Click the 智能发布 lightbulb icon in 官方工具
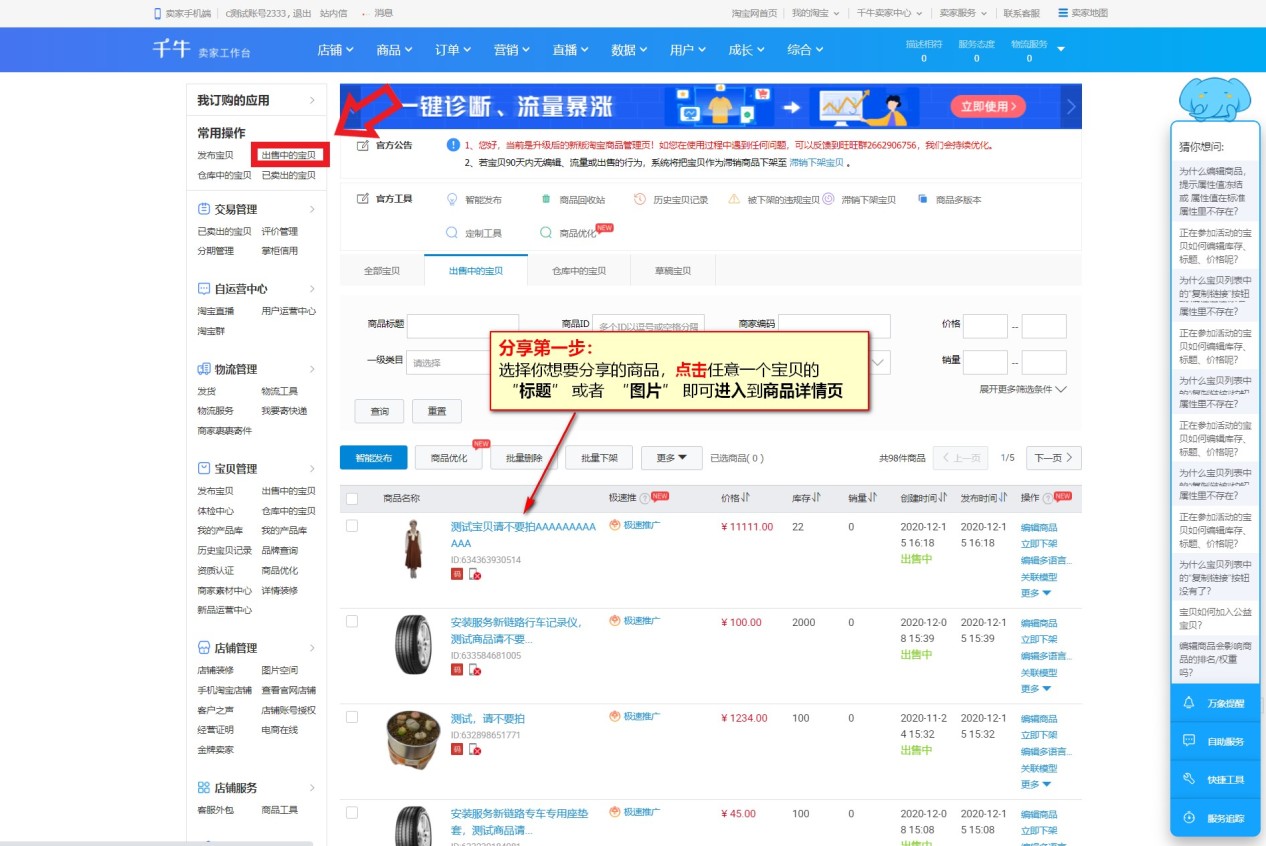 pos(451,199)
